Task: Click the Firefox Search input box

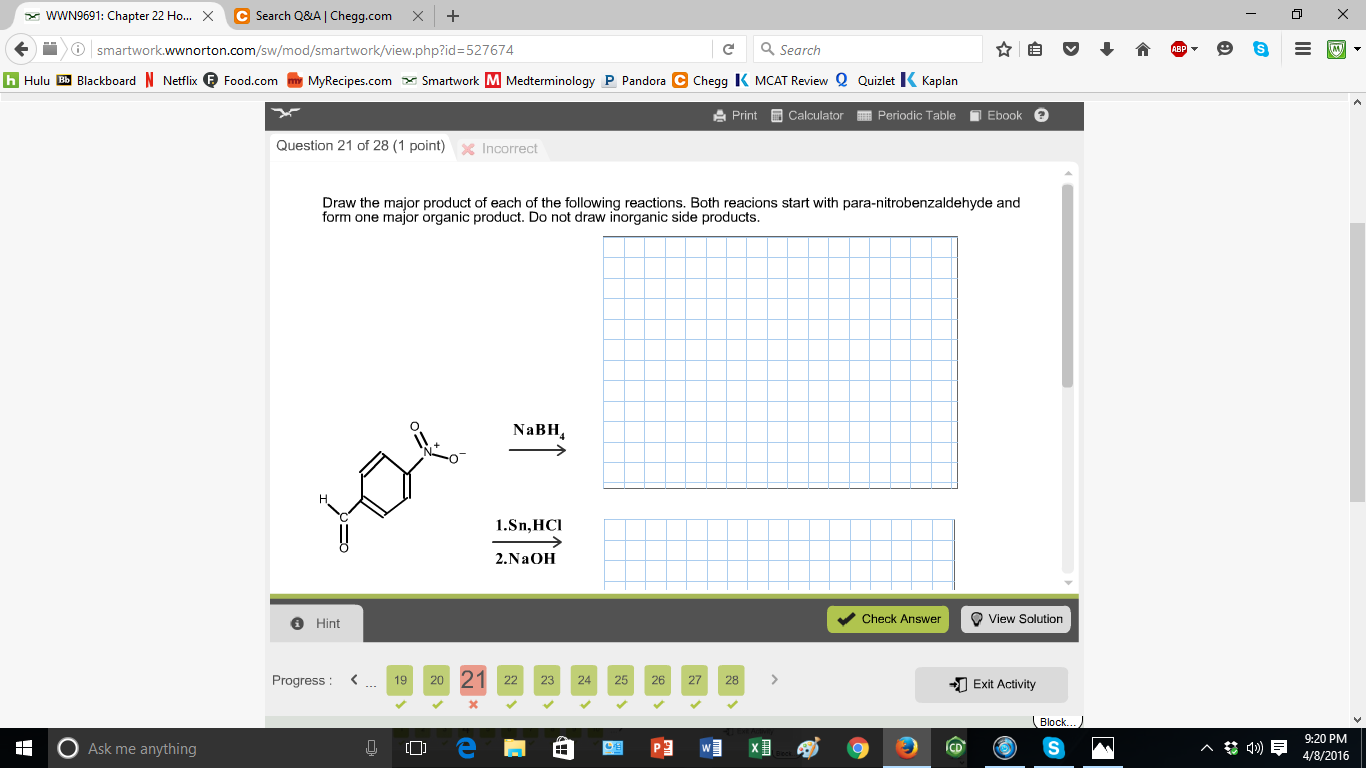Action: [x=867, y=49]
